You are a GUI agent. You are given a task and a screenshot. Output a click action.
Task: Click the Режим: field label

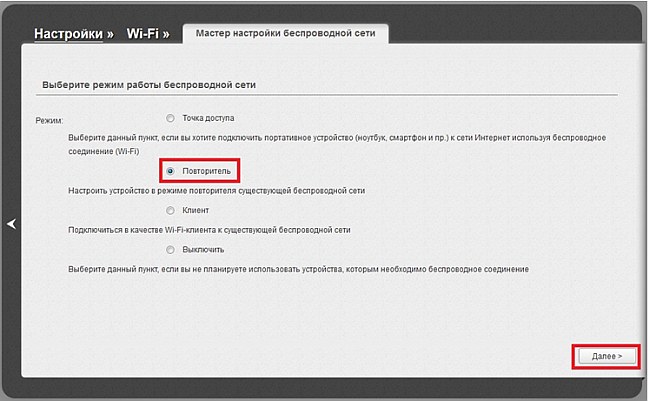pos(50,120)
